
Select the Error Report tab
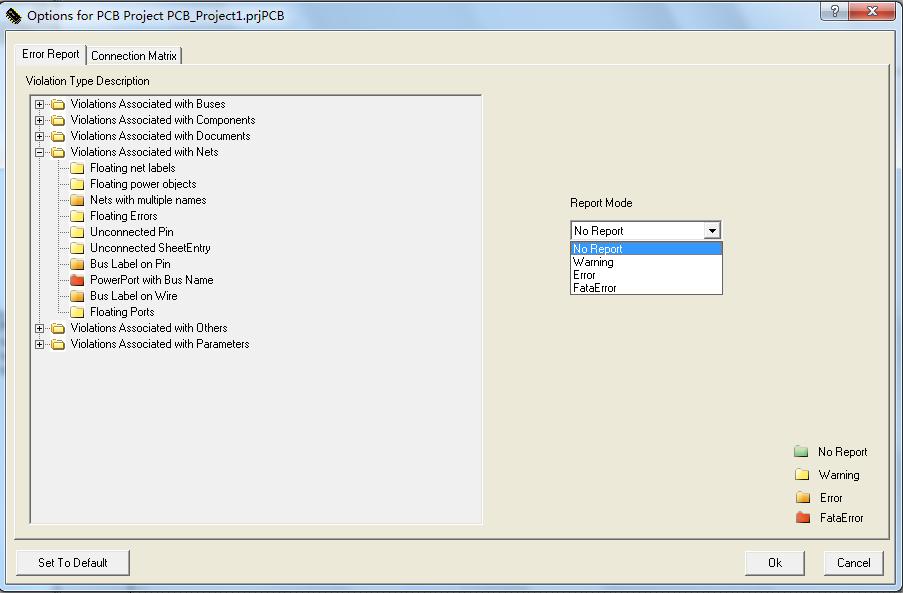[50, 54]
